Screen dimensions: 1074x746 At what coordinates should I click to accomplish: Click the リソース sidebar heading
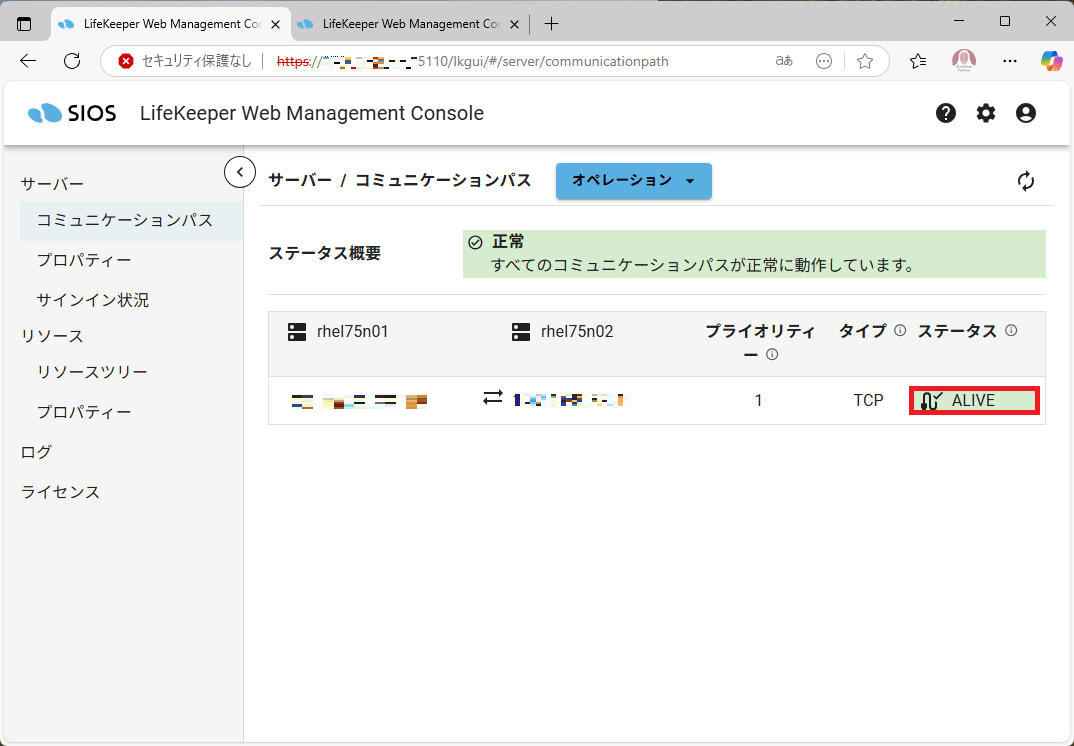(x=52, y=336)
